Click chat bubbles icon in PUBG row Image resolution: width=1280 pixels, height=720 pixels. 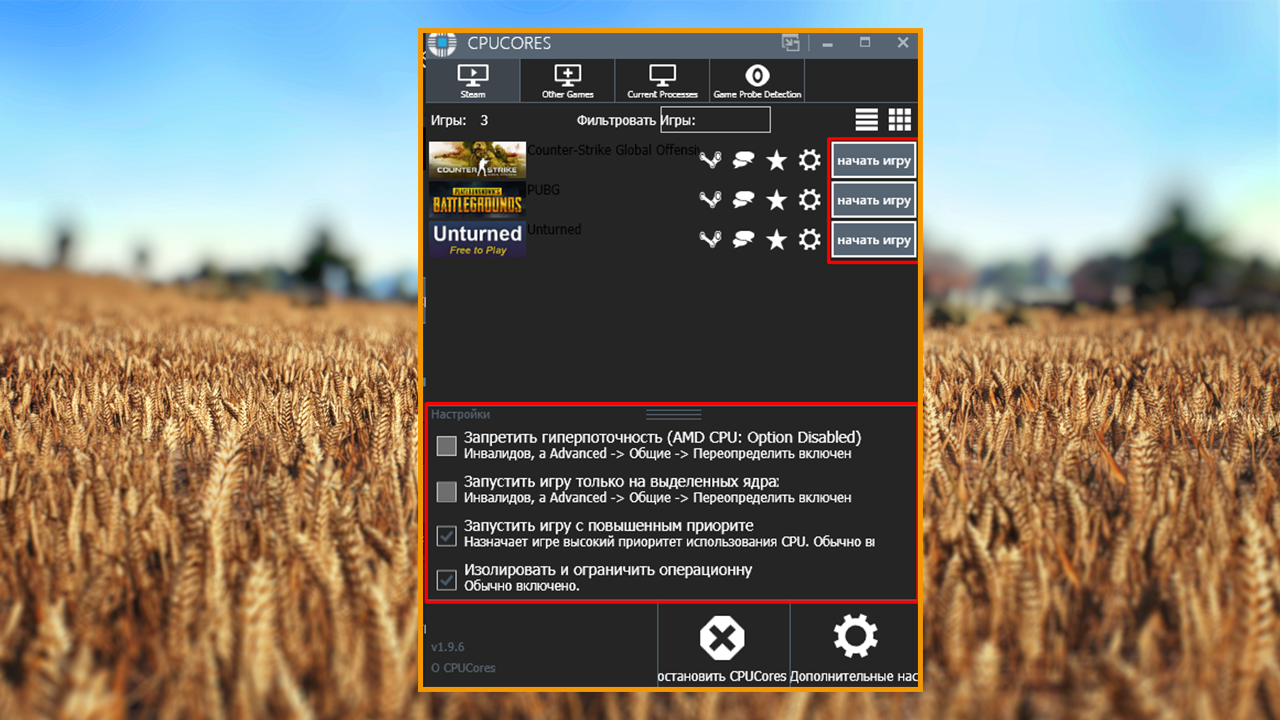tap(743, 200)
